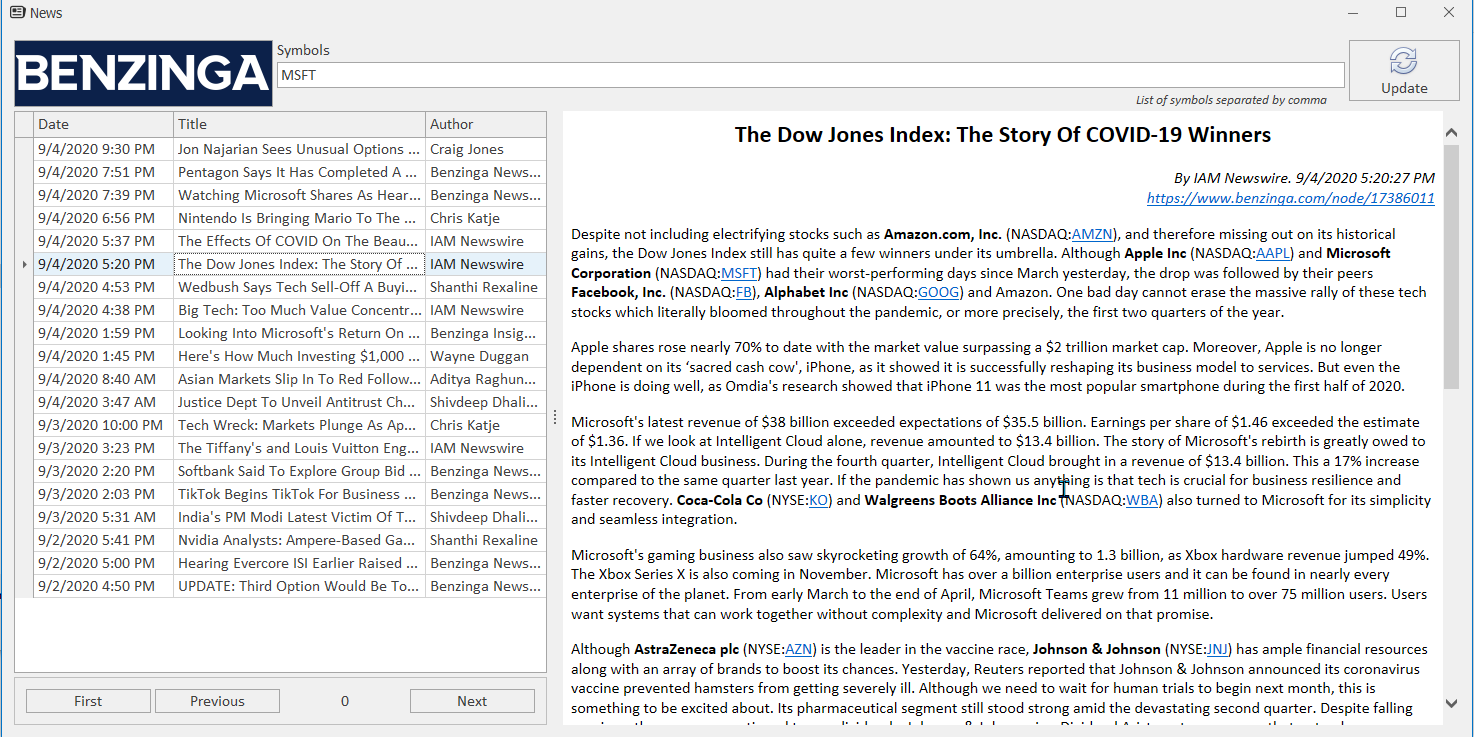
Task: Open the benzinga.com article URL
Action: pos(1290,197)
